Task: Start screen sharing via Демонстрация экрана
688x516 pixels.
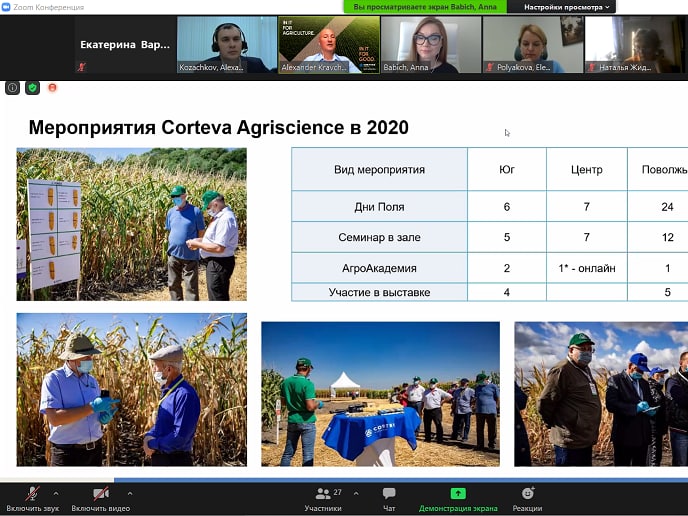Action: pyautogui.click(x=458, y=499)
